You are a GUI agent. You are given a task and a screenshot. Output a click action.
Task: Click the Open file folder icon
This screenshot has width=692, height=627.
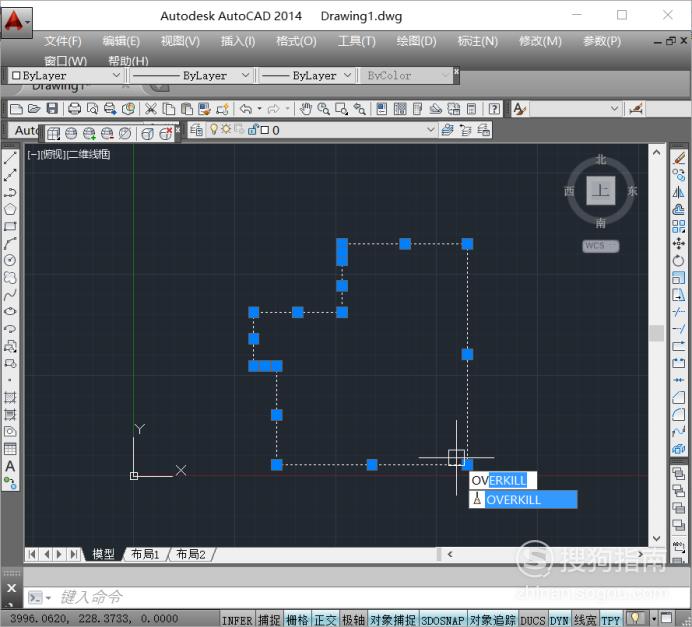point(34,109)
